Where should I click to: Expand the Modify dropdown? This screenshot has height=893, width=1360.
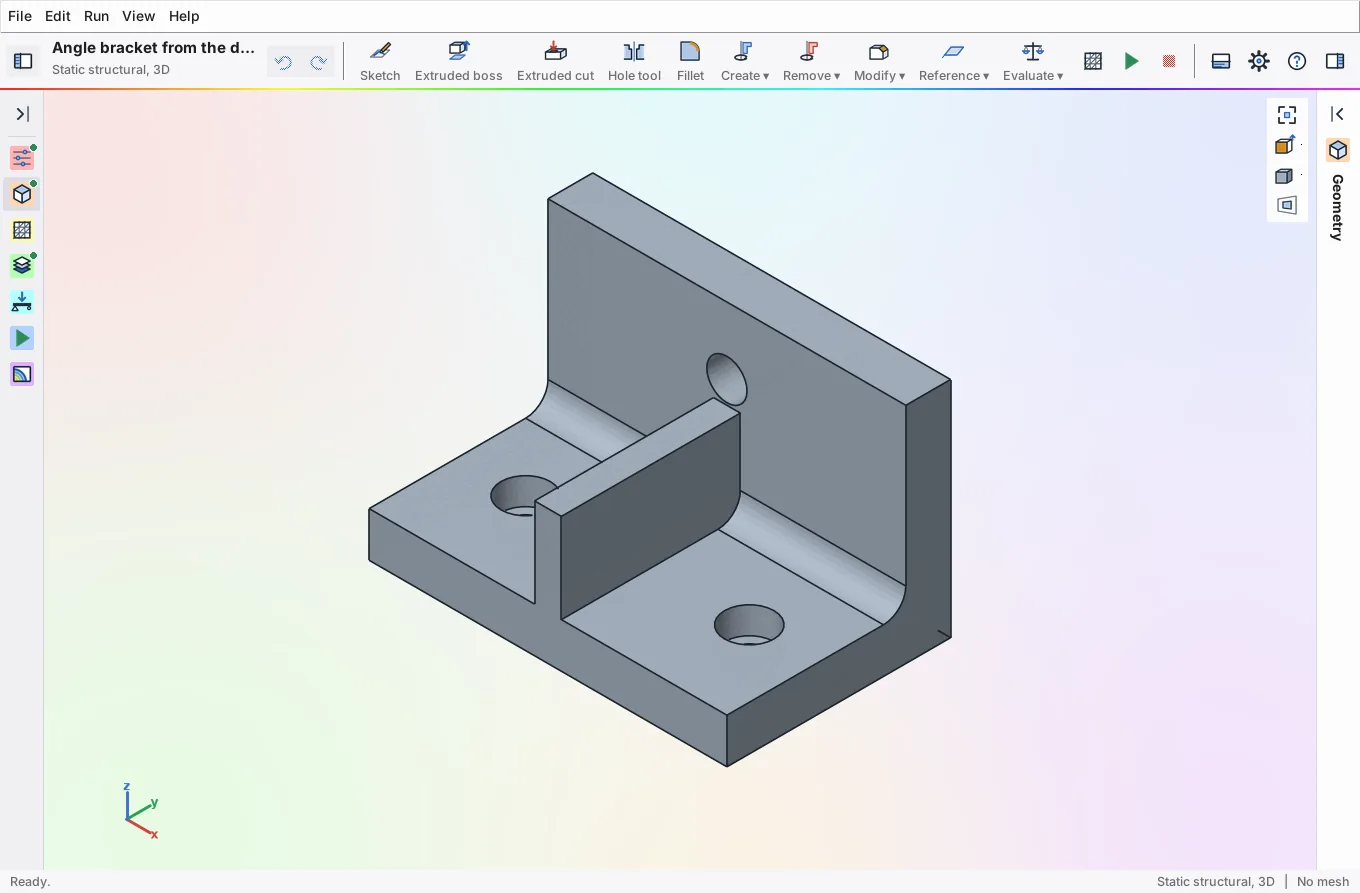pyautogui.click(x=879, y=61)
